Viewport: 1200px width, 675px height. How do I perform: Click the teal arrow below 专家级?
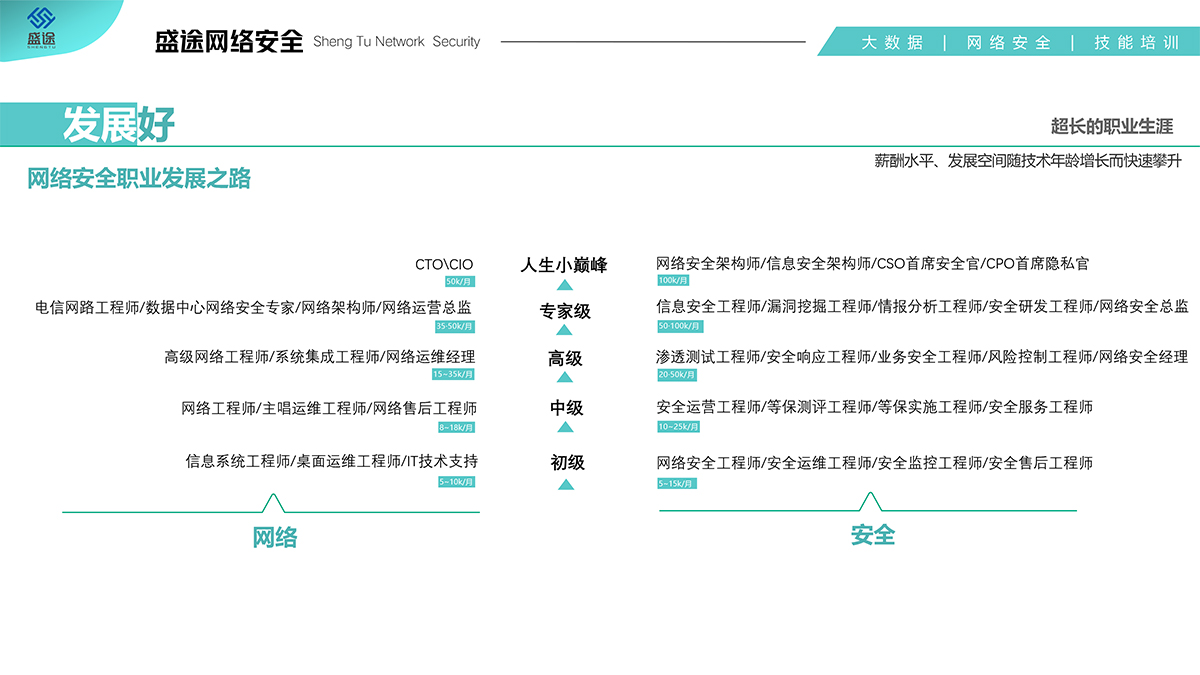click(565, 330)
